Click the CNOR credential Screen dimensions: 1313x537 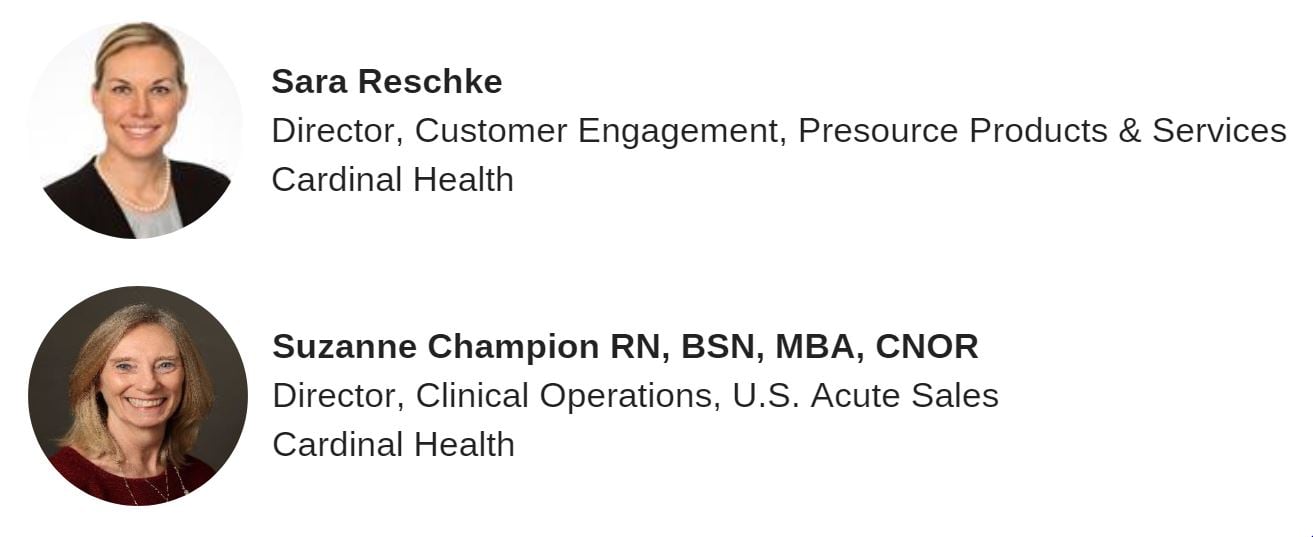[926, 347]
